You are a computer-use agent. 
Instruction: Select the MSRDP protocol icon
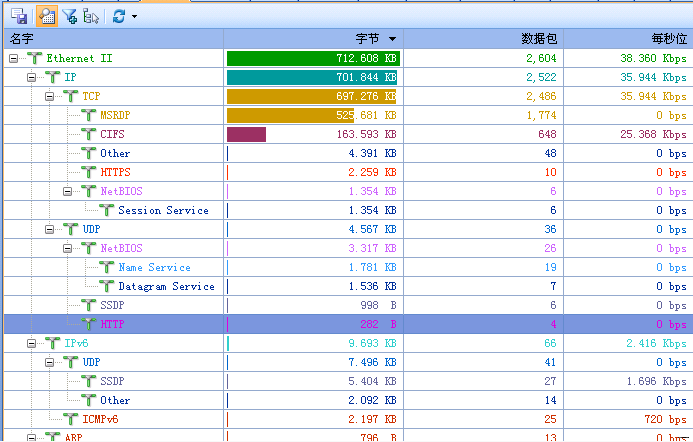click(88, 115)
